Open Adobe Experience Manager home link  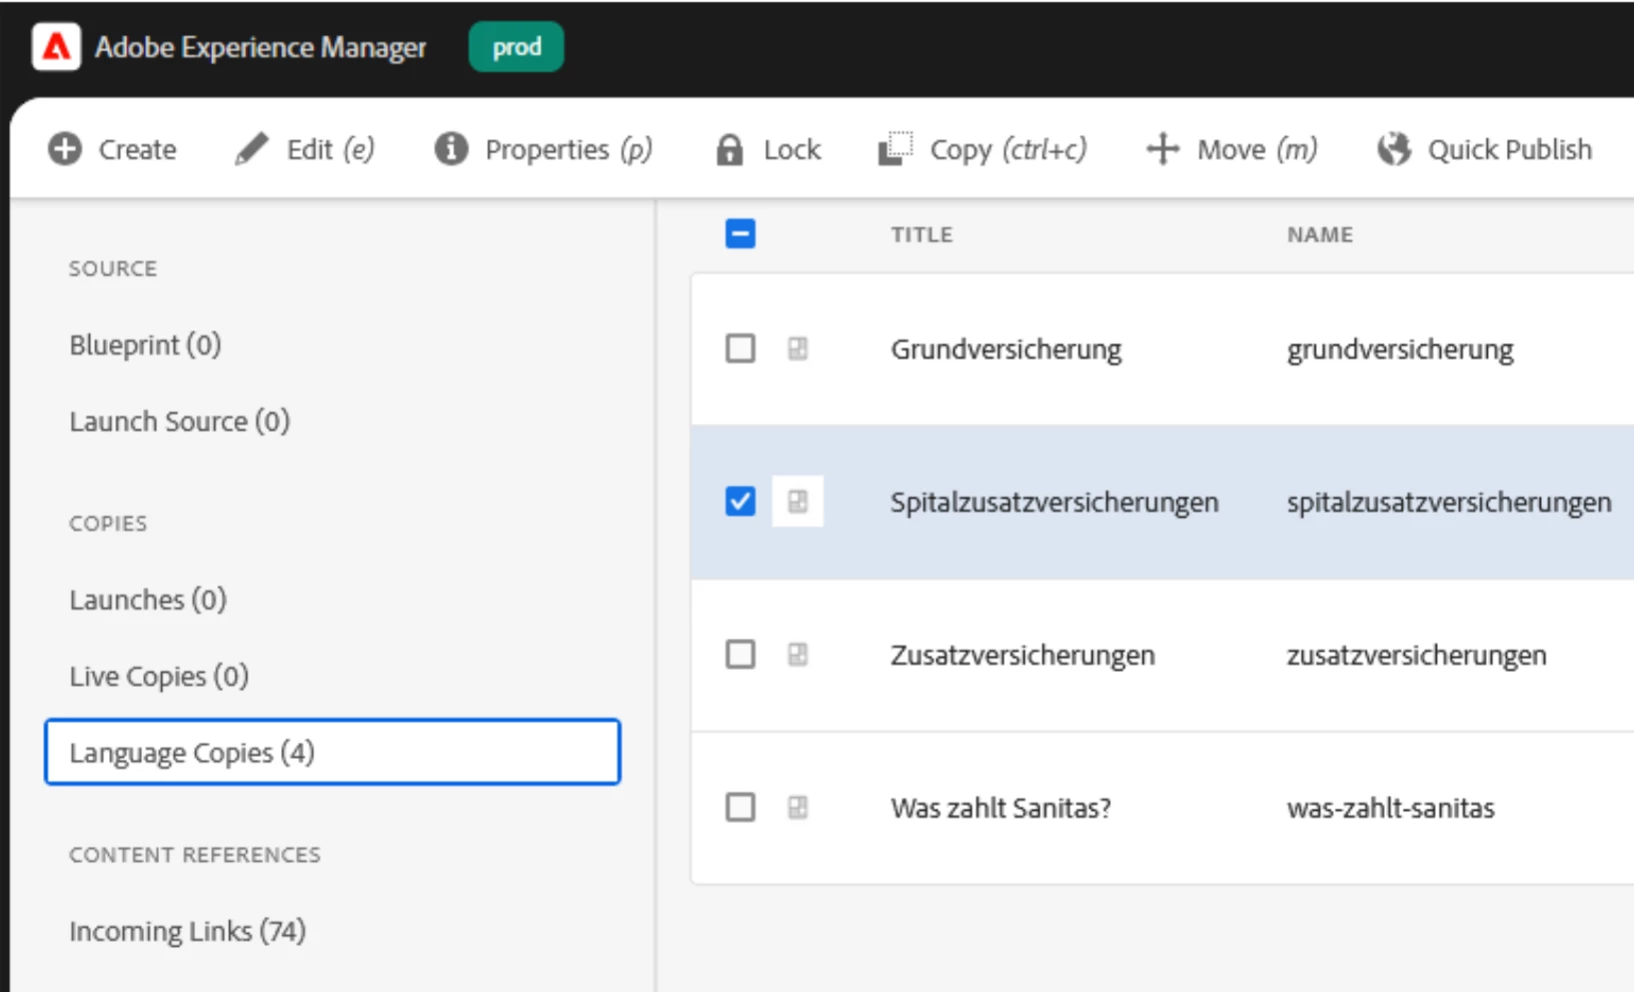point(260,47)
